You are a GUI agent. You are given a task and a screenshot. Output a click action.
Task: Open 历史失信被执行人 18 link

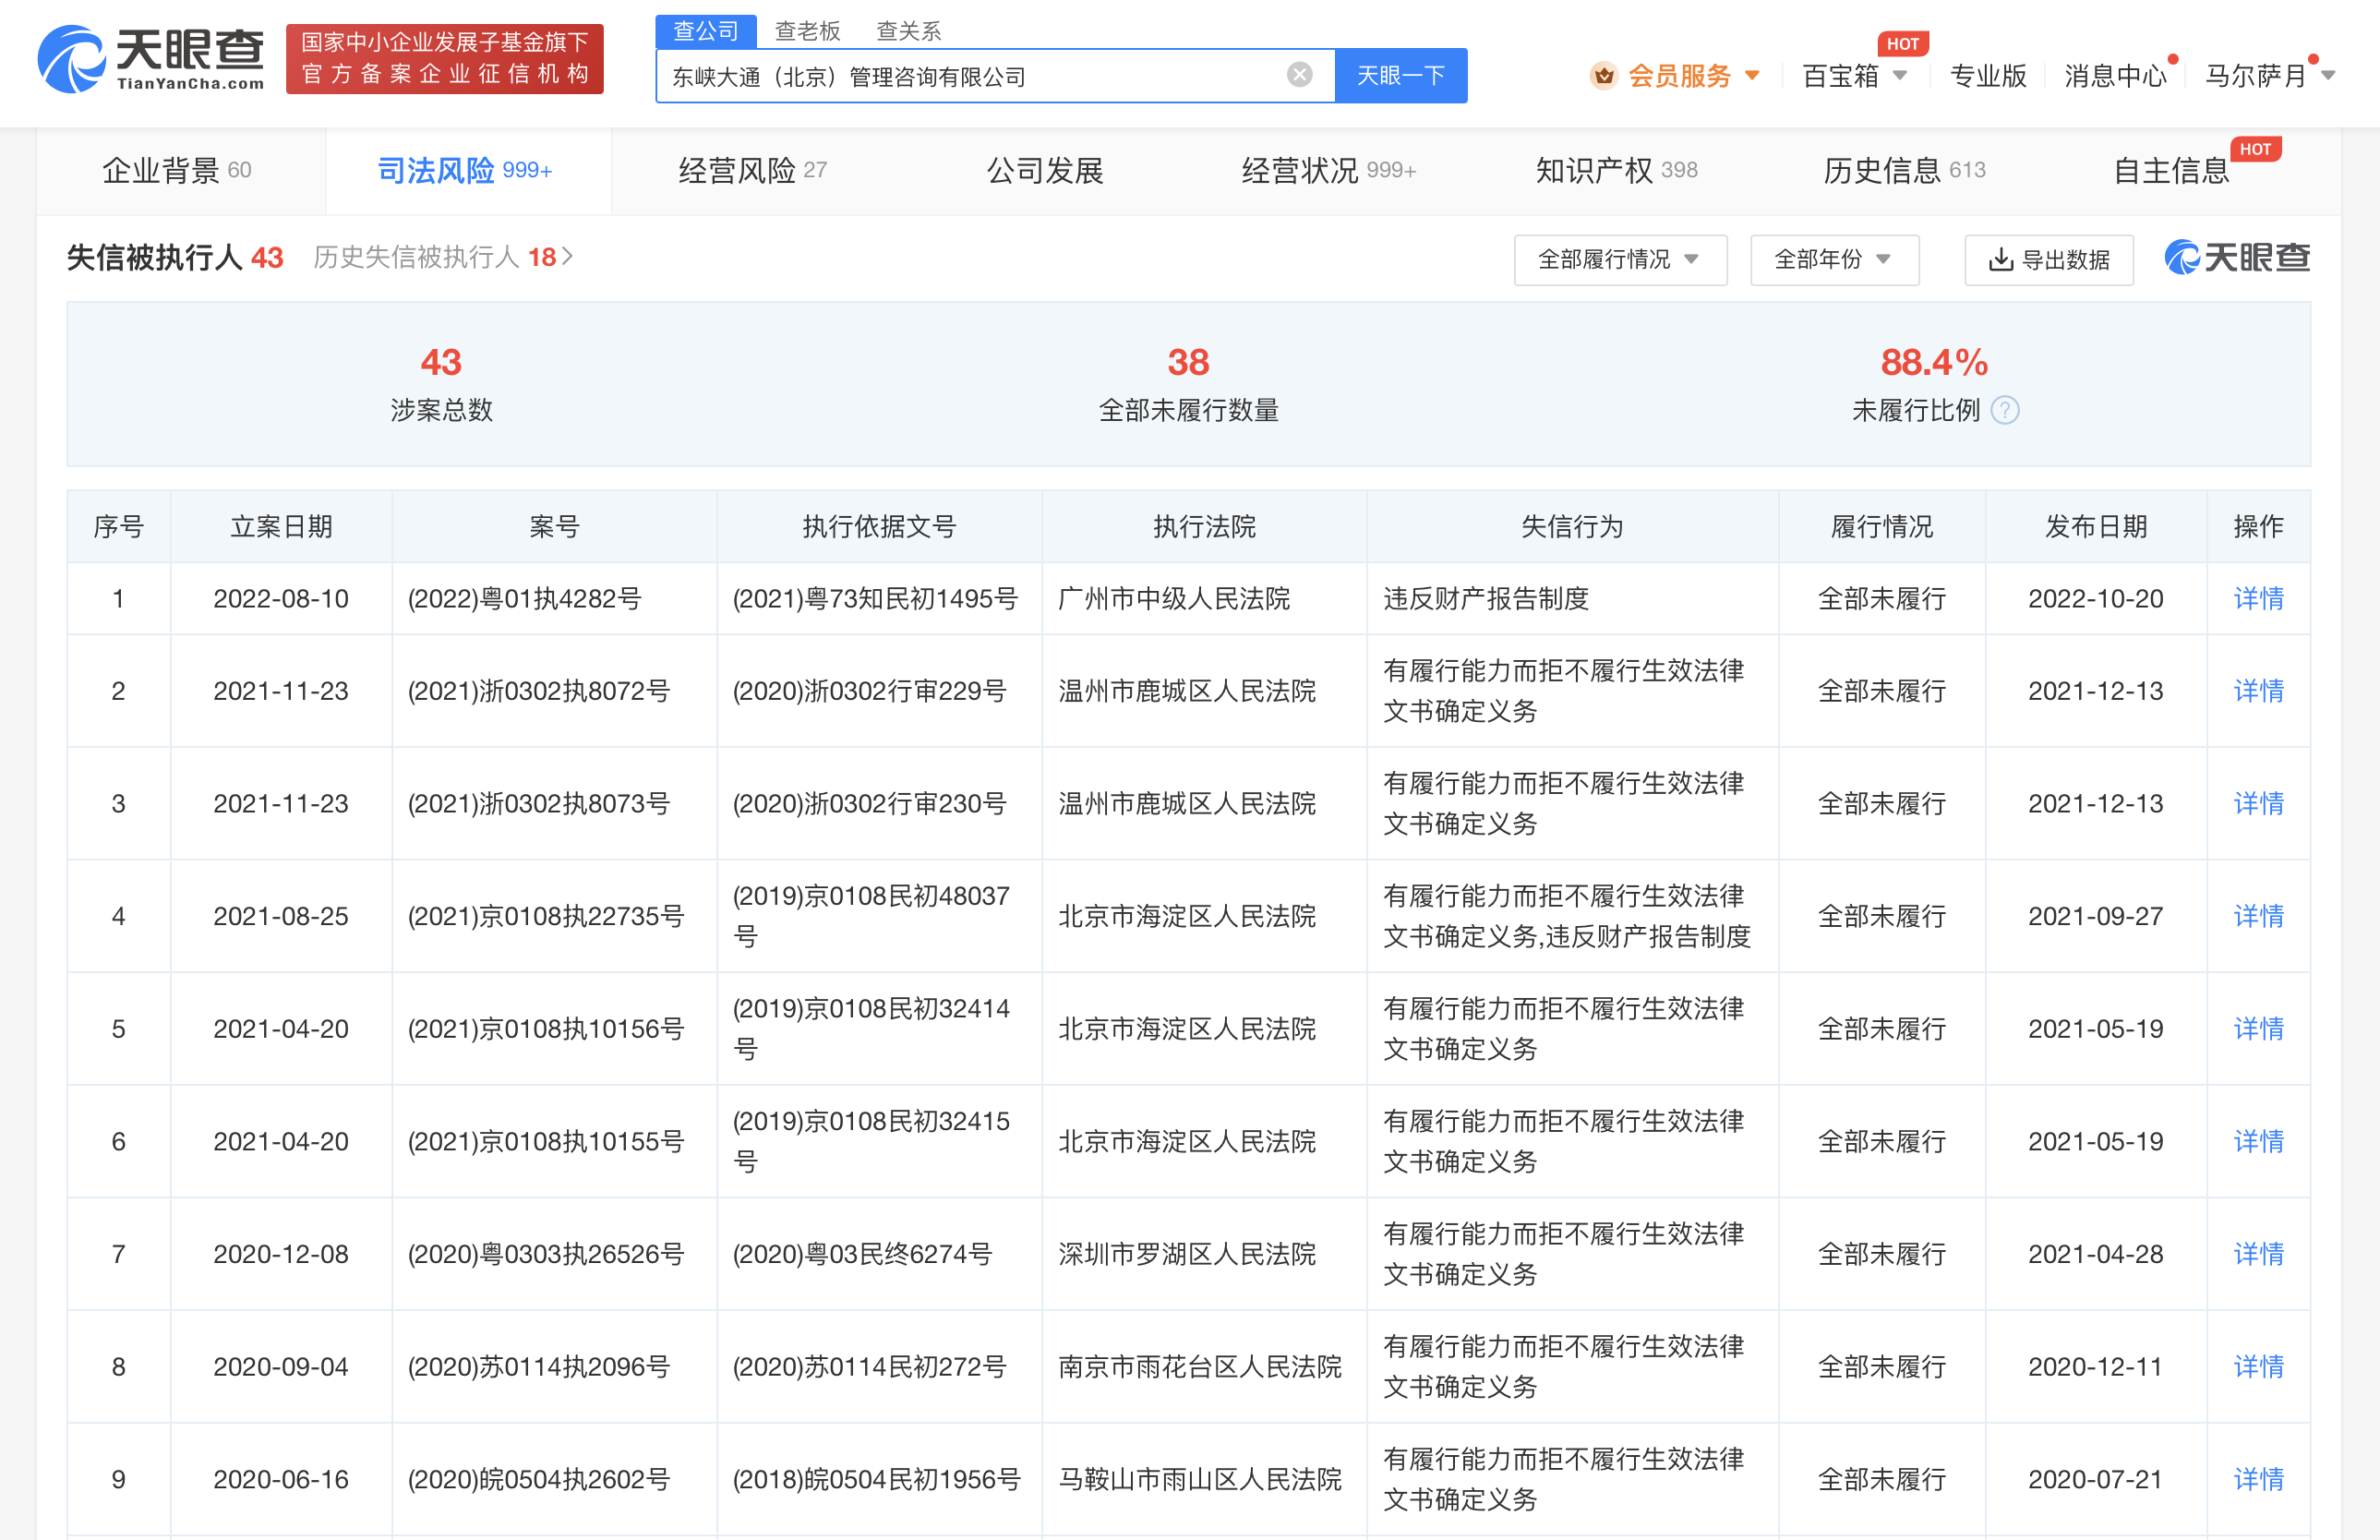(442, 258)
